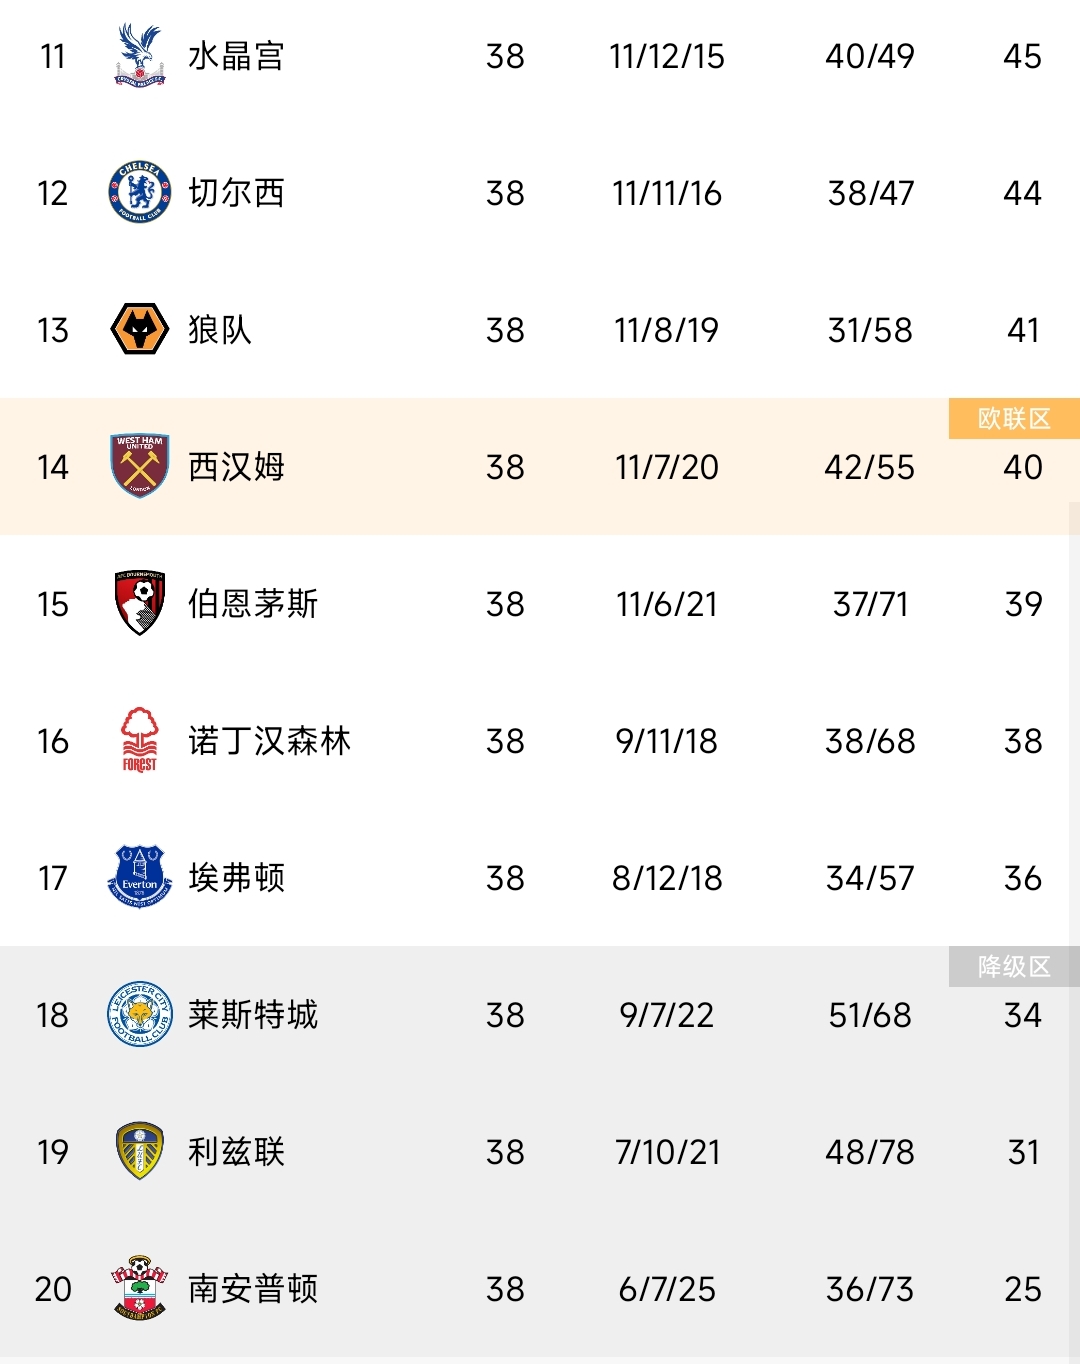This screenshot has height=1364, width=1080.
Task: Click the Crystal Palace club crest
Action: (x=139, y=56)
